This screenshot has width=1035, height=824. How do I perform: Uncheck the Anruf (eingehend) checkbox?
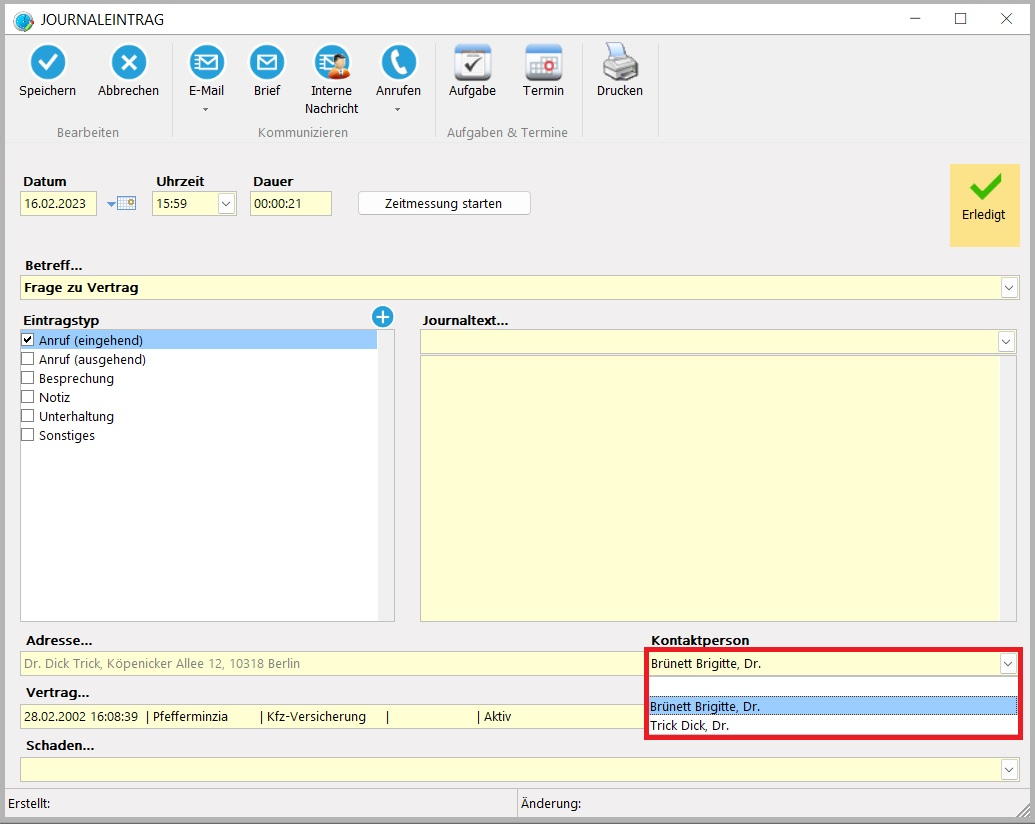click(28, 340)
